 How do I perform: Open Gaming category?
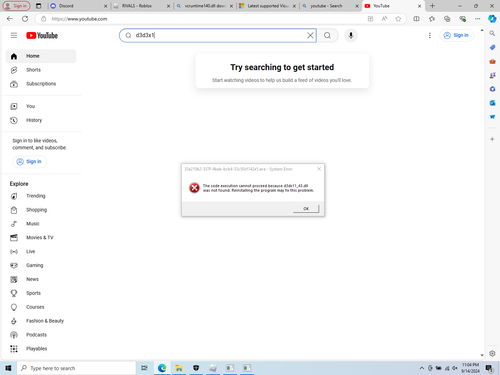[41, 265]
